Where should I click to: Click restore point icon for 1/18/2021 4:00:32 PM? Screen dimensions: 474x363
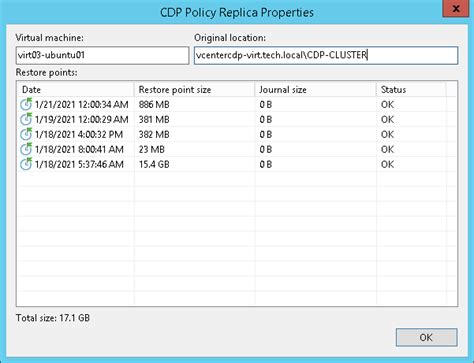[x=26, y=134]
